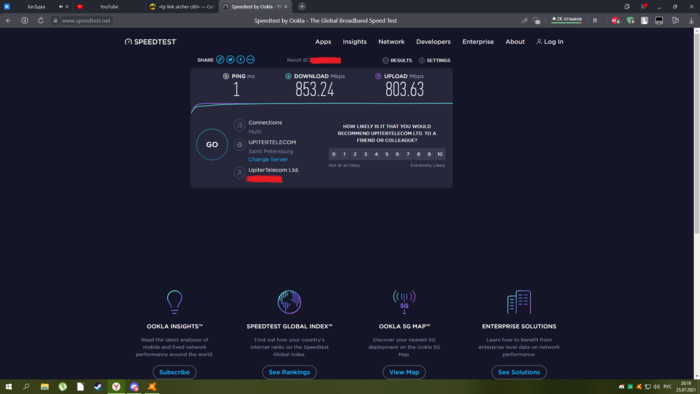
Task: Click the Speedtest Global Index globe icon
Action: click(x=289, y=302)
